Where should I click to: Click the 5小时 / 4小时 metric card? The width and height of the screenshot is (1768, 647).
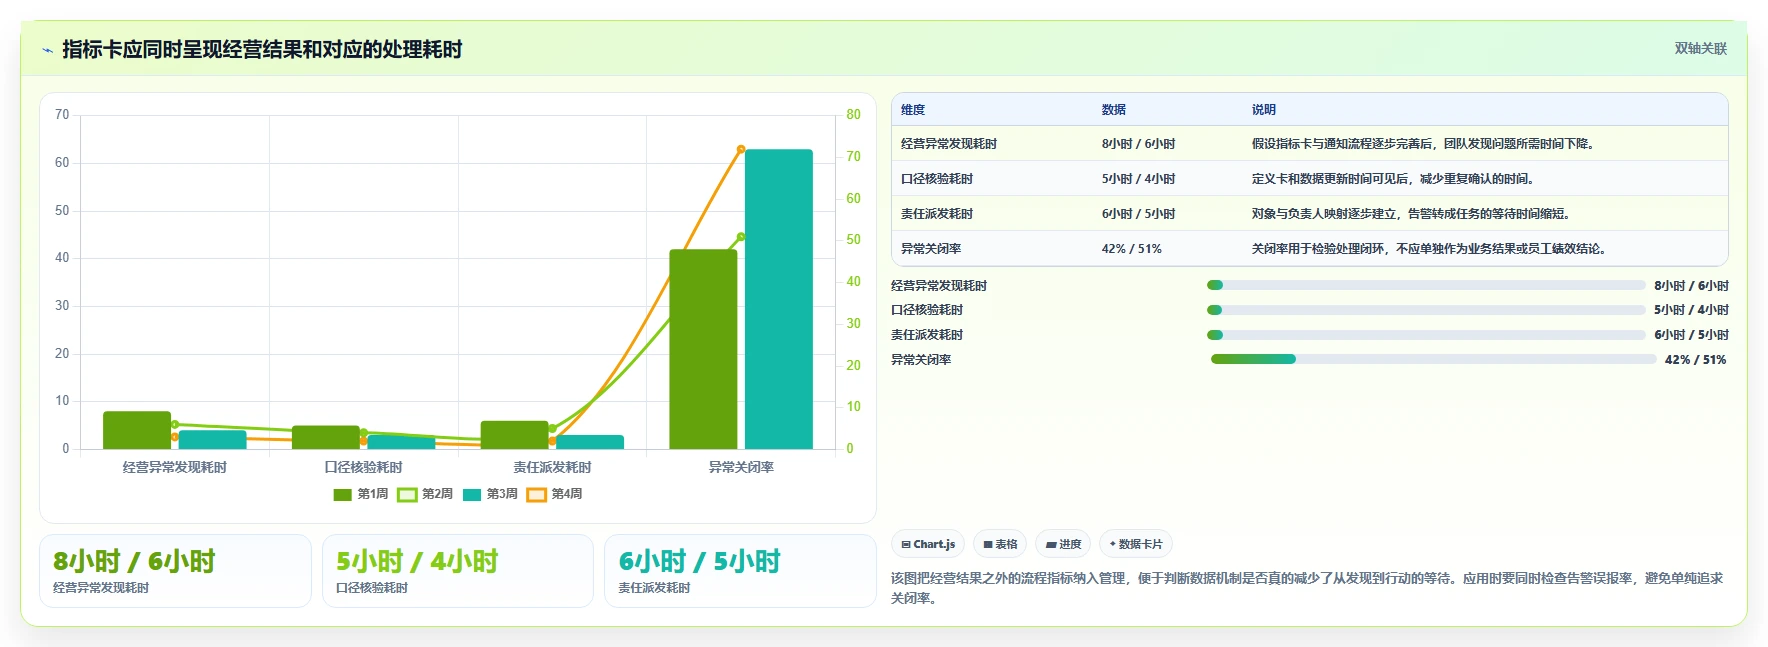(458, 571)
